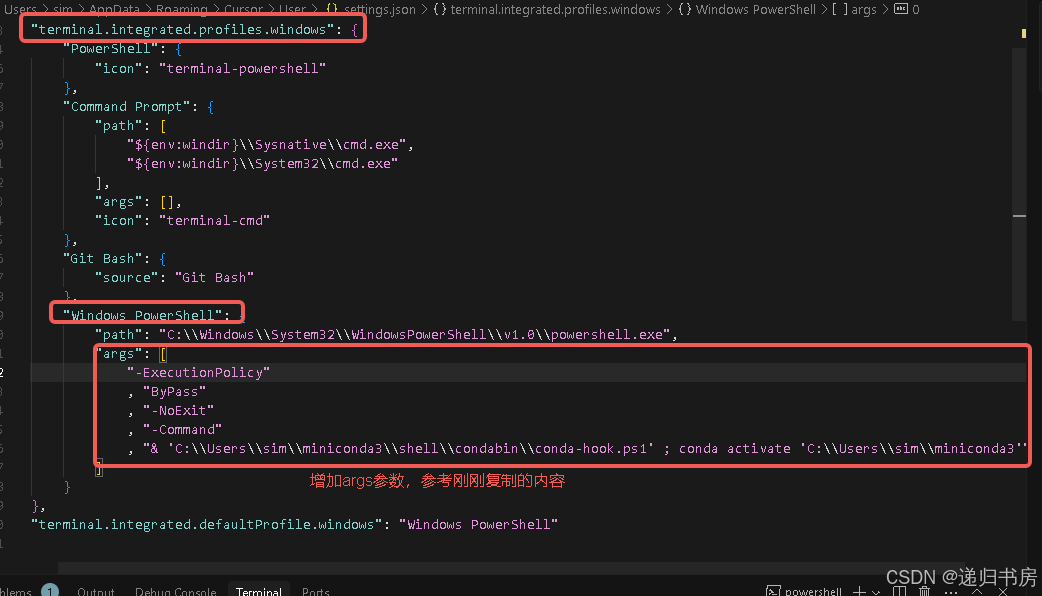Click the "source": "Git Bash" line

click(x=174, y=277)
